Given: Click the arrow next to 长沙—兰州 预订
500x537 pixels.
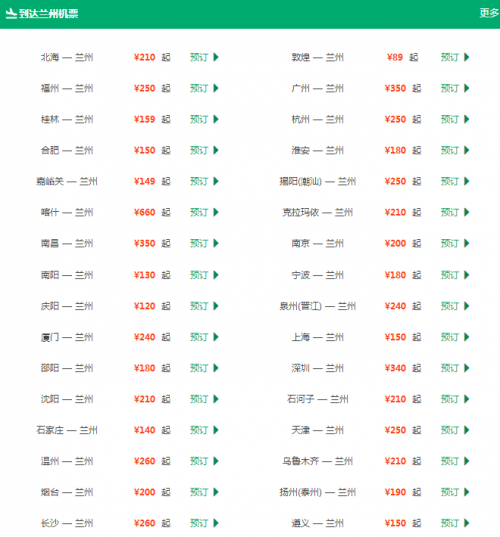Looking at the screenshot, I should (216, 523).
